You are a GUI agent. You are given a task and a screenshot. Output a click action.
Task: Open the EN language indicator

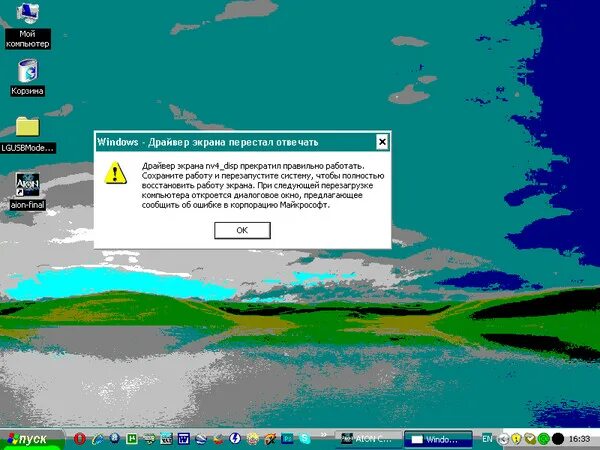click(x=487, y=439)
